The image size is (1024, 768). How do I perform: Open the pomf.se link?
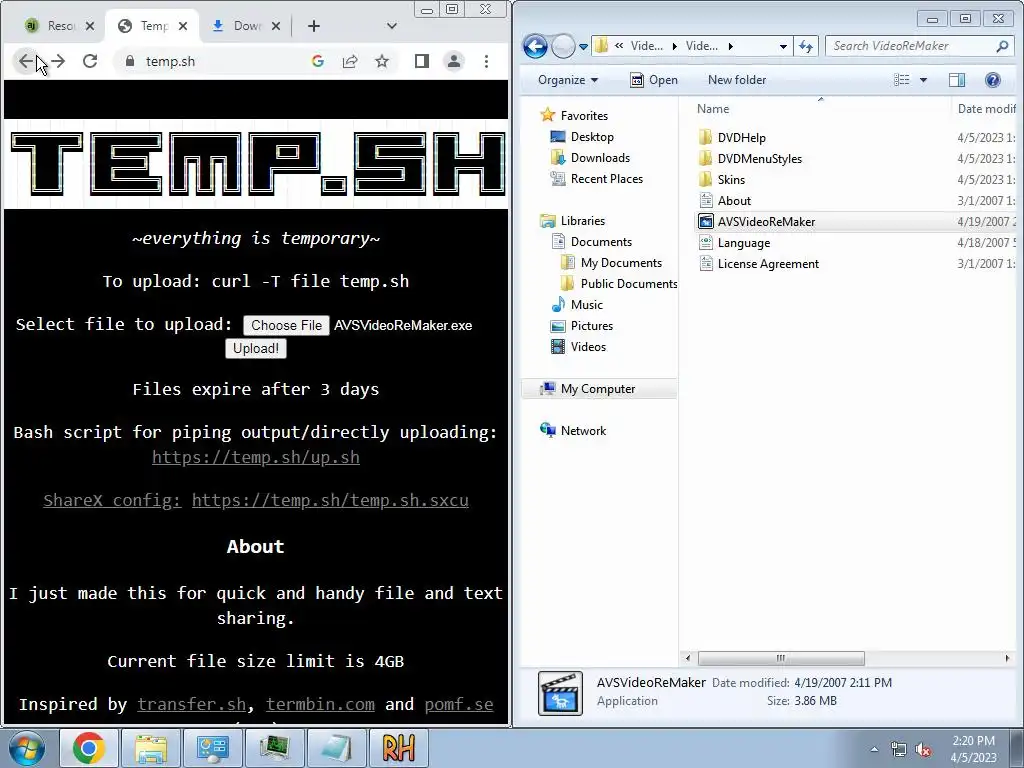pos(459,704)
